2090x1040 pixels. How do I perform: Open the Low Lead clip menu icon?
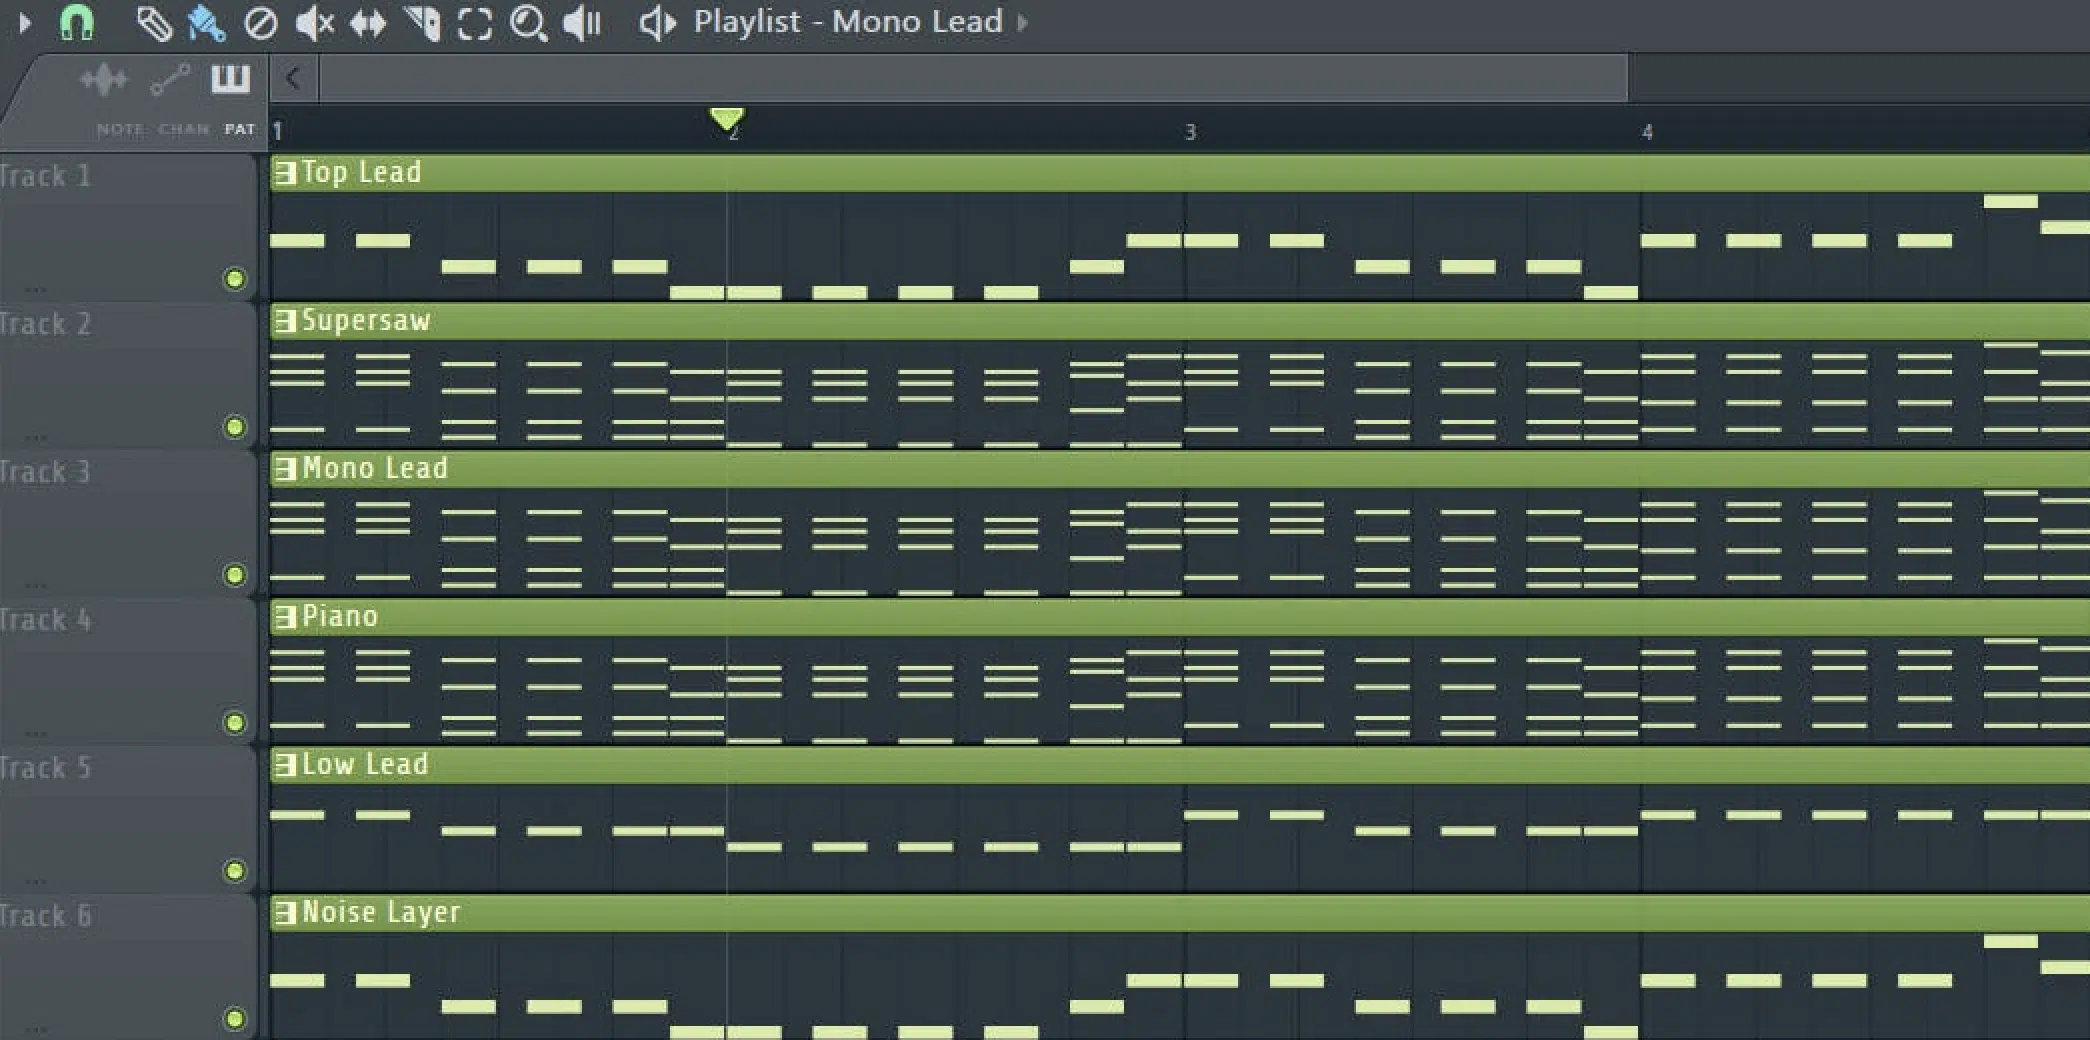[285, 765]
